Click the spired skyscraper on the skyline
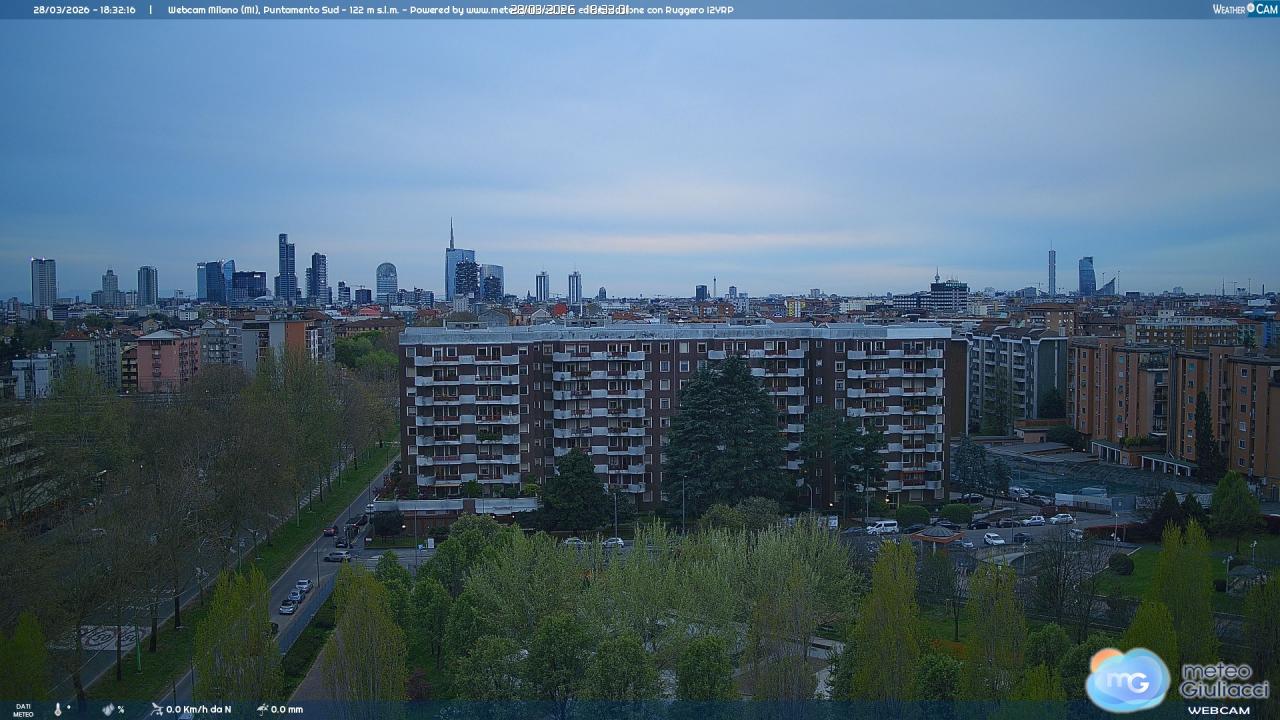1280x720 pixels. point(453,262)
